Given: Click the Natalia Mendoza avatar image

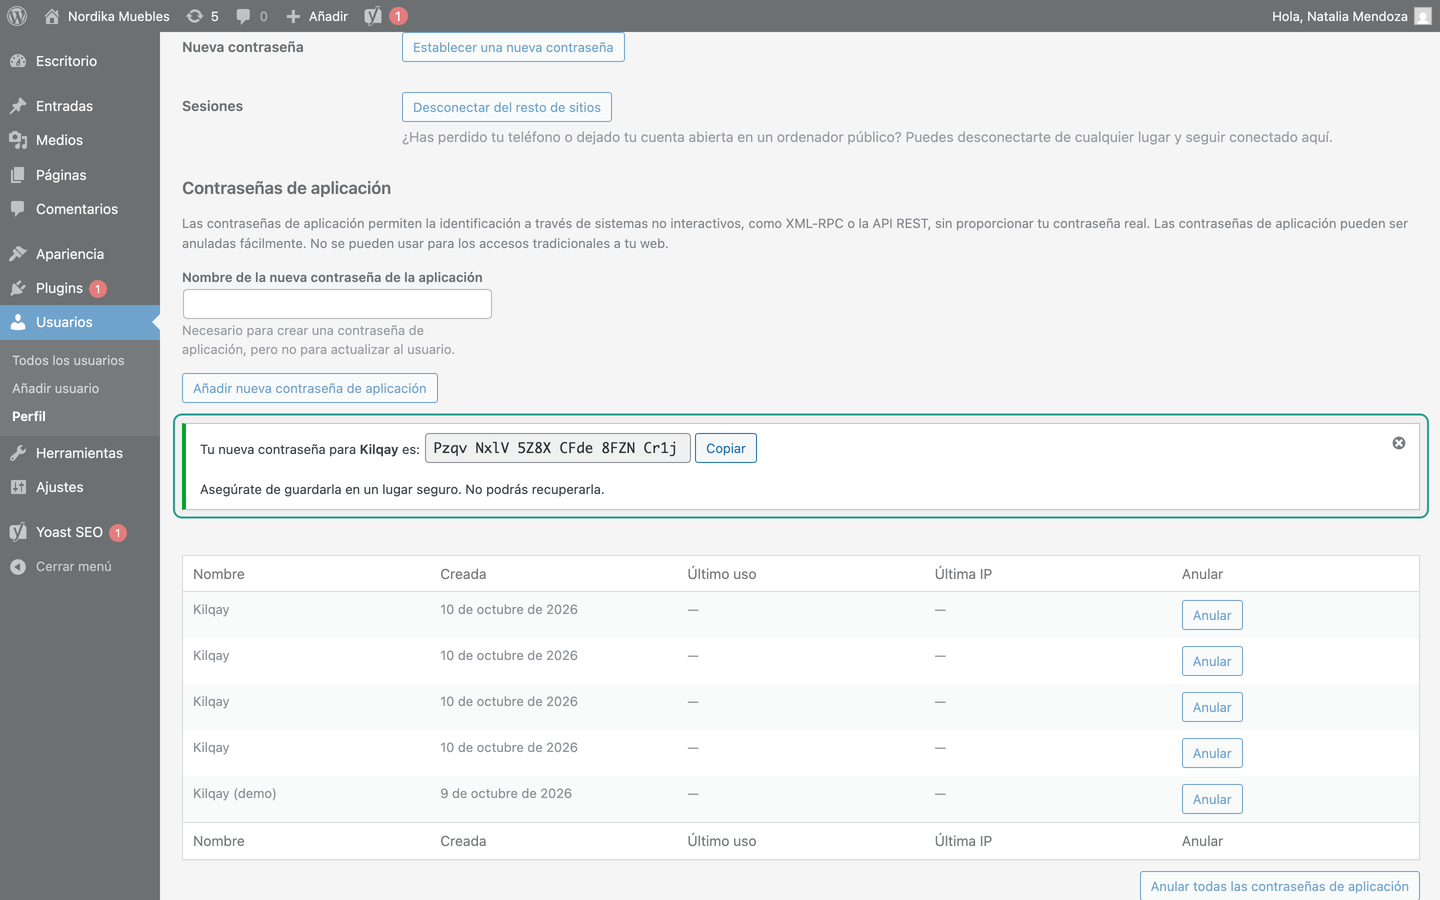Looking at the screenshot, I should [1423, 16].
